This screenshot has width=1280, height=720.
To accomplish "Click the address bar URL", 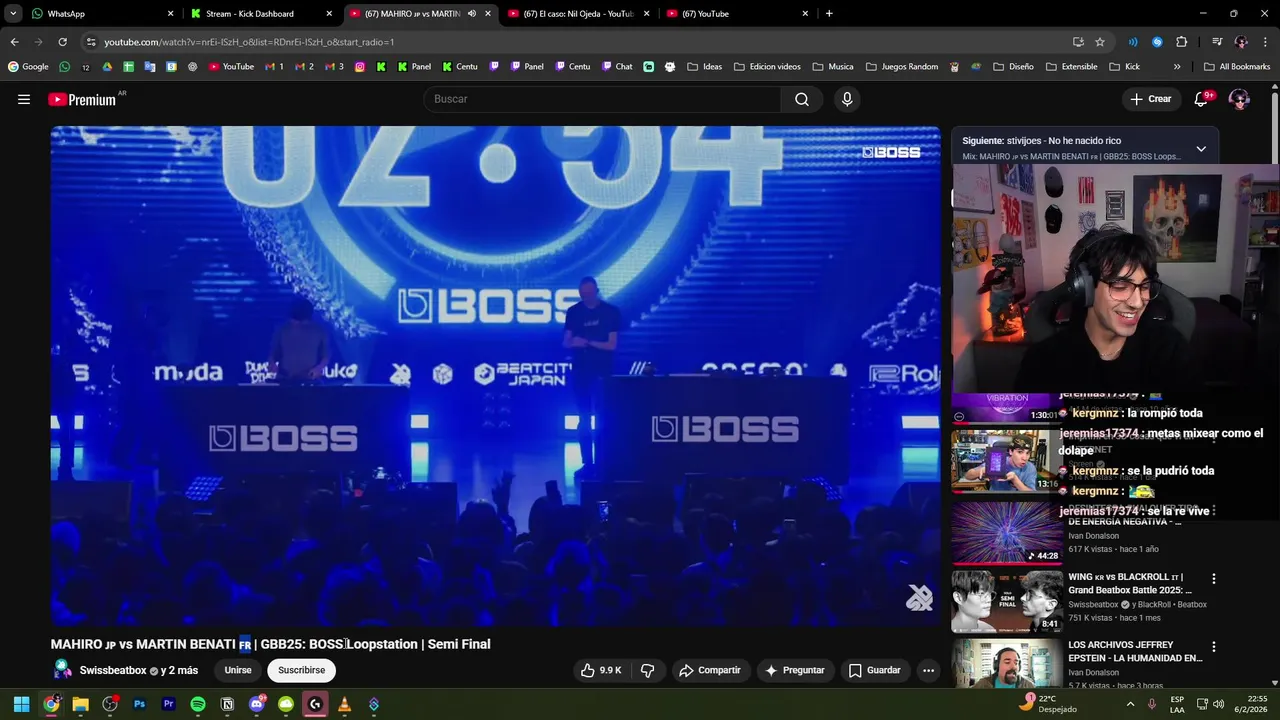I will pos(249,42).
